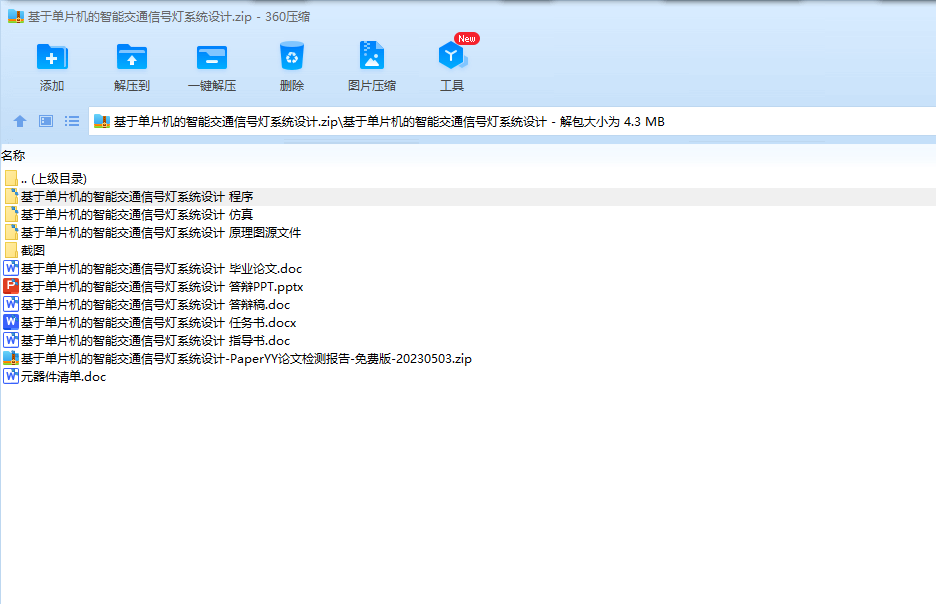
Task: Click the Word icon of 答辩稿.doc
Action: [x=11, y=304]
